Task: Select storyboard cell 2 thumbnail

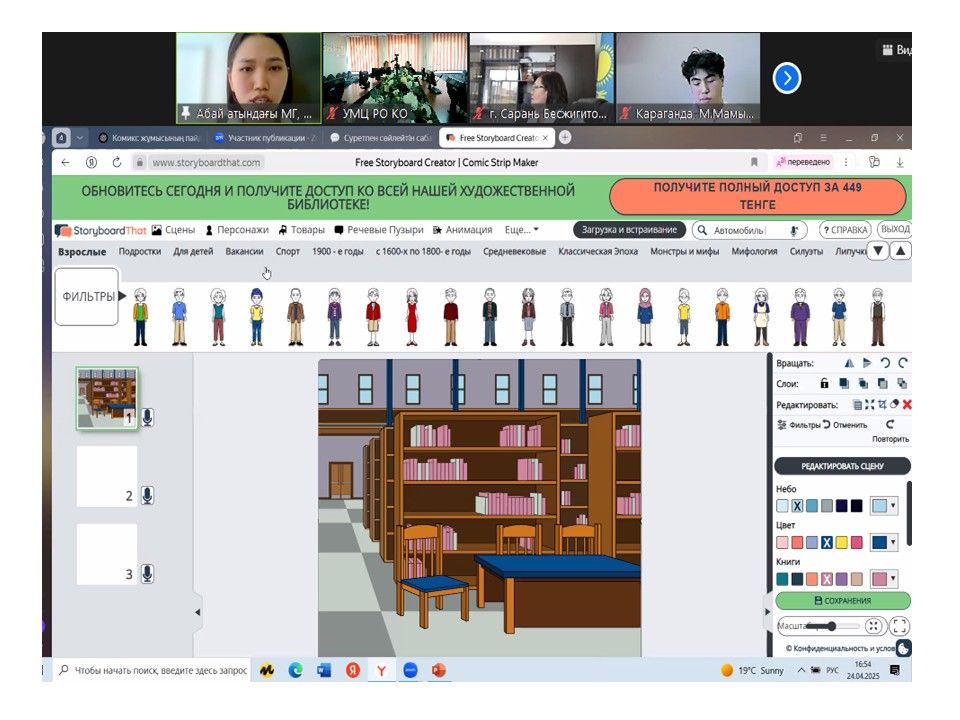Action: tap(107, 476)
